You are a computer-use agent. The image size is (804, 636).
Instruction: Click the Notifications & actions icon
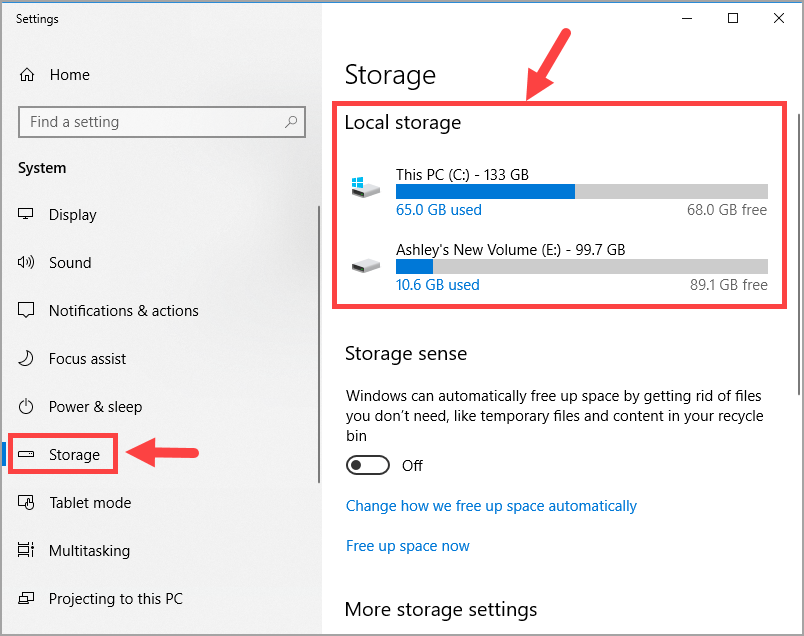pyautogui.click(x=27, y=311)
